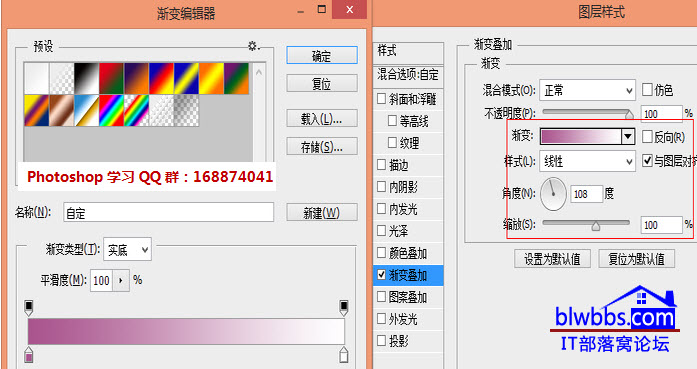Screen dimensions: 697x369
Task: Create new gradient with 新建(W)
Action: coord(322,213)
